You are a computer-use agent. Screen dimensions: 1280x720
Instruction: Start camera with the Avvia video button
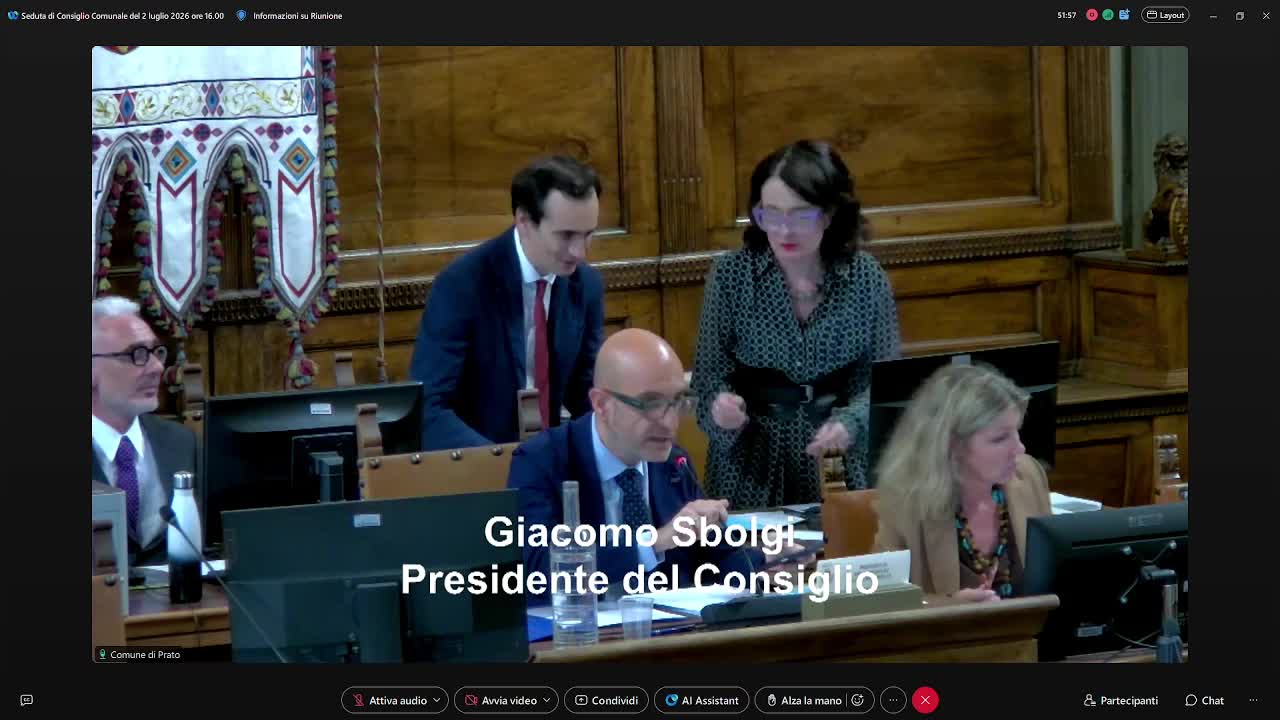click(x=501, y=700)
